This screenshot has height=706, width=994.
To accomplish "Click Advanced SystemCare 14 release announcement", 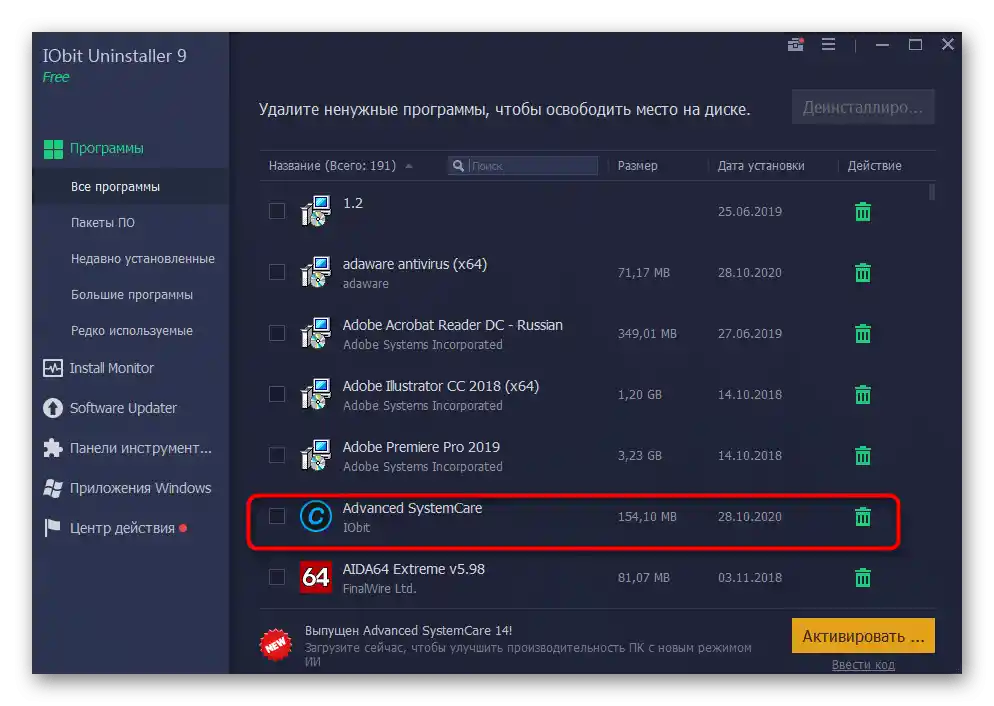I will click(x=408, y=631).
